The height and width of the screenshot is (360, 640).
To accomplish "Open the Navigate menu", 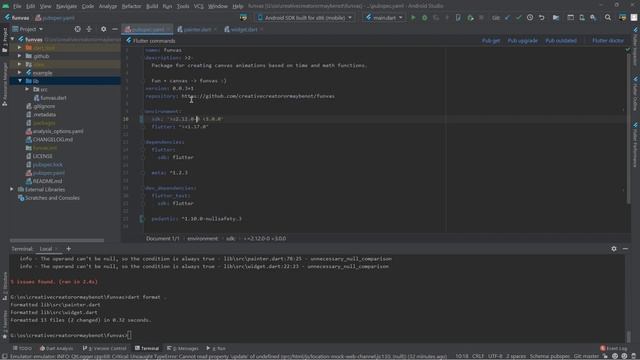I will point(66,6).
